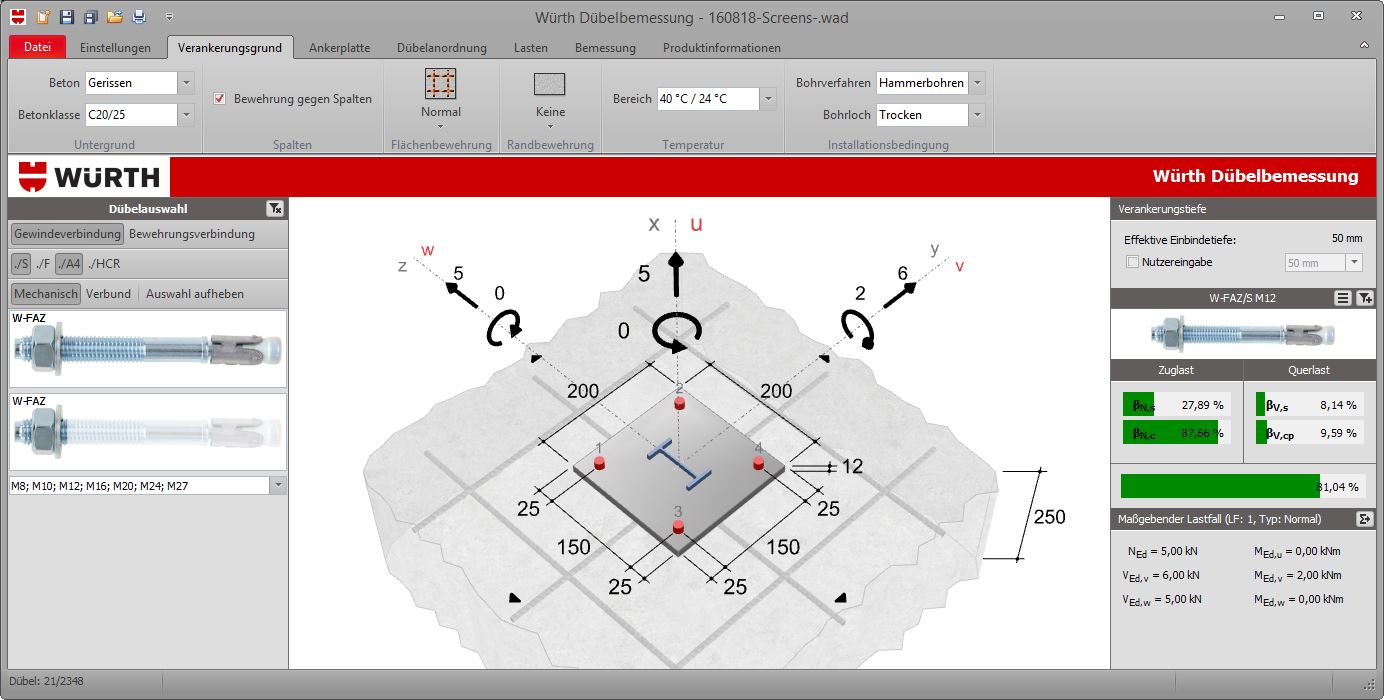
Task: Toggle Bewehrung gegen Spalten checkbox
Action: (x=220, y=99)
